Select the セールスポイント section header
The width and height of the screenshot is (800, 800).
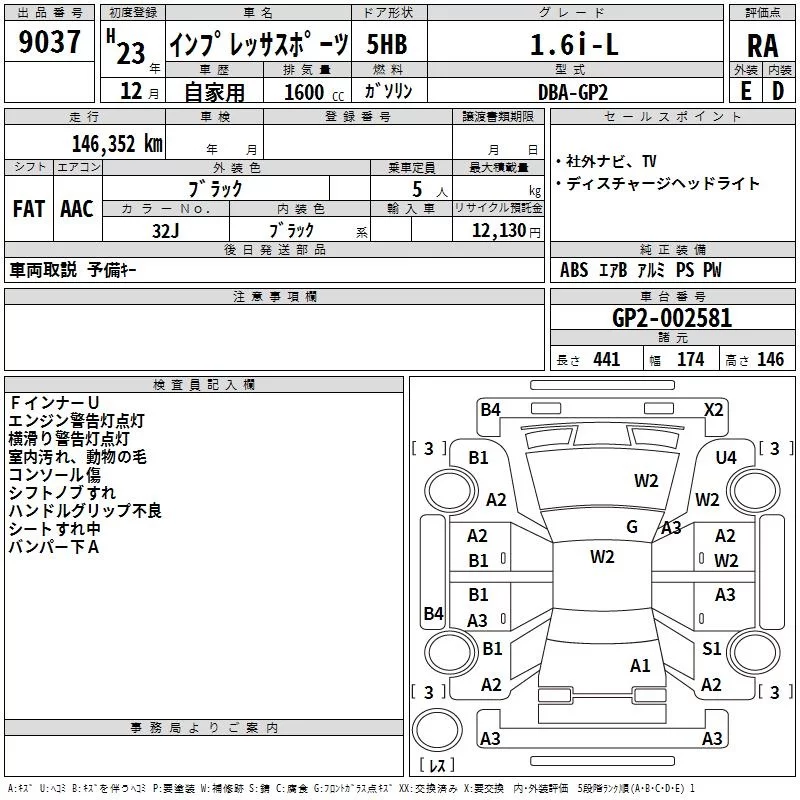point(672,116)
